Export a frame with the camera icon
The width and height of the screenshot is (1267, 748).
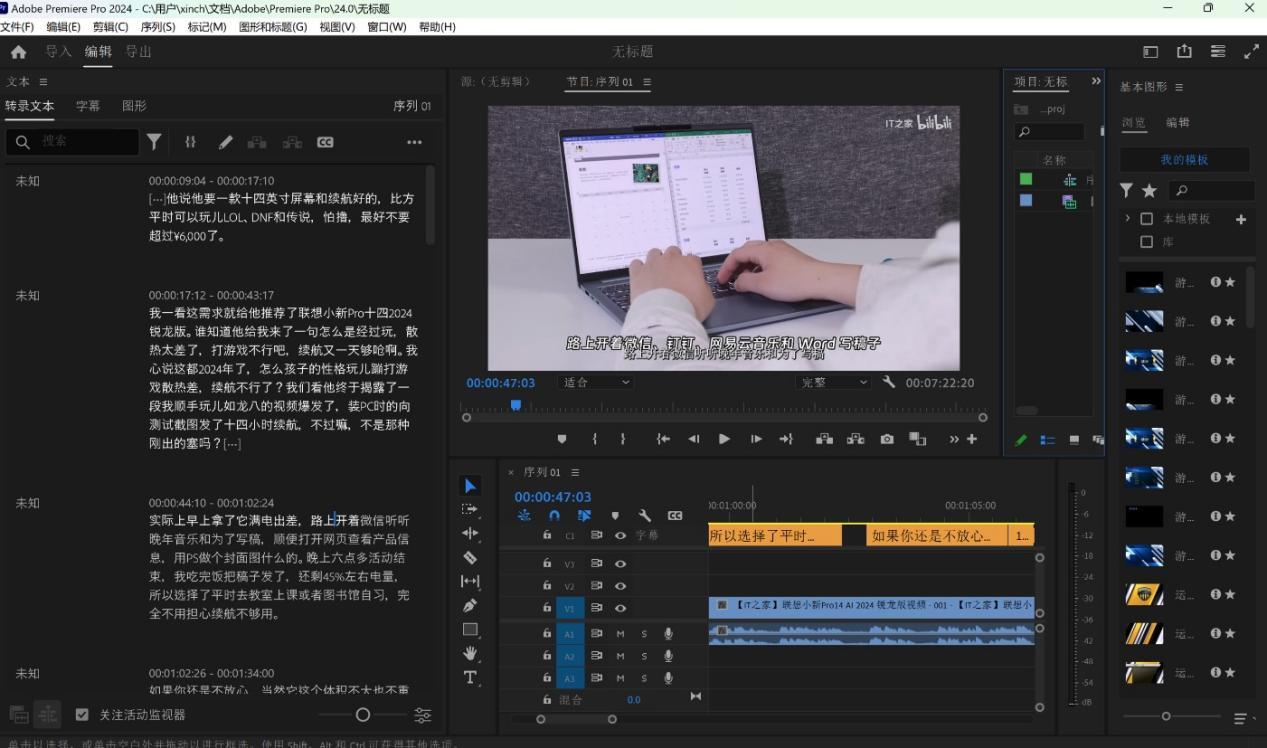click(886, 438)
